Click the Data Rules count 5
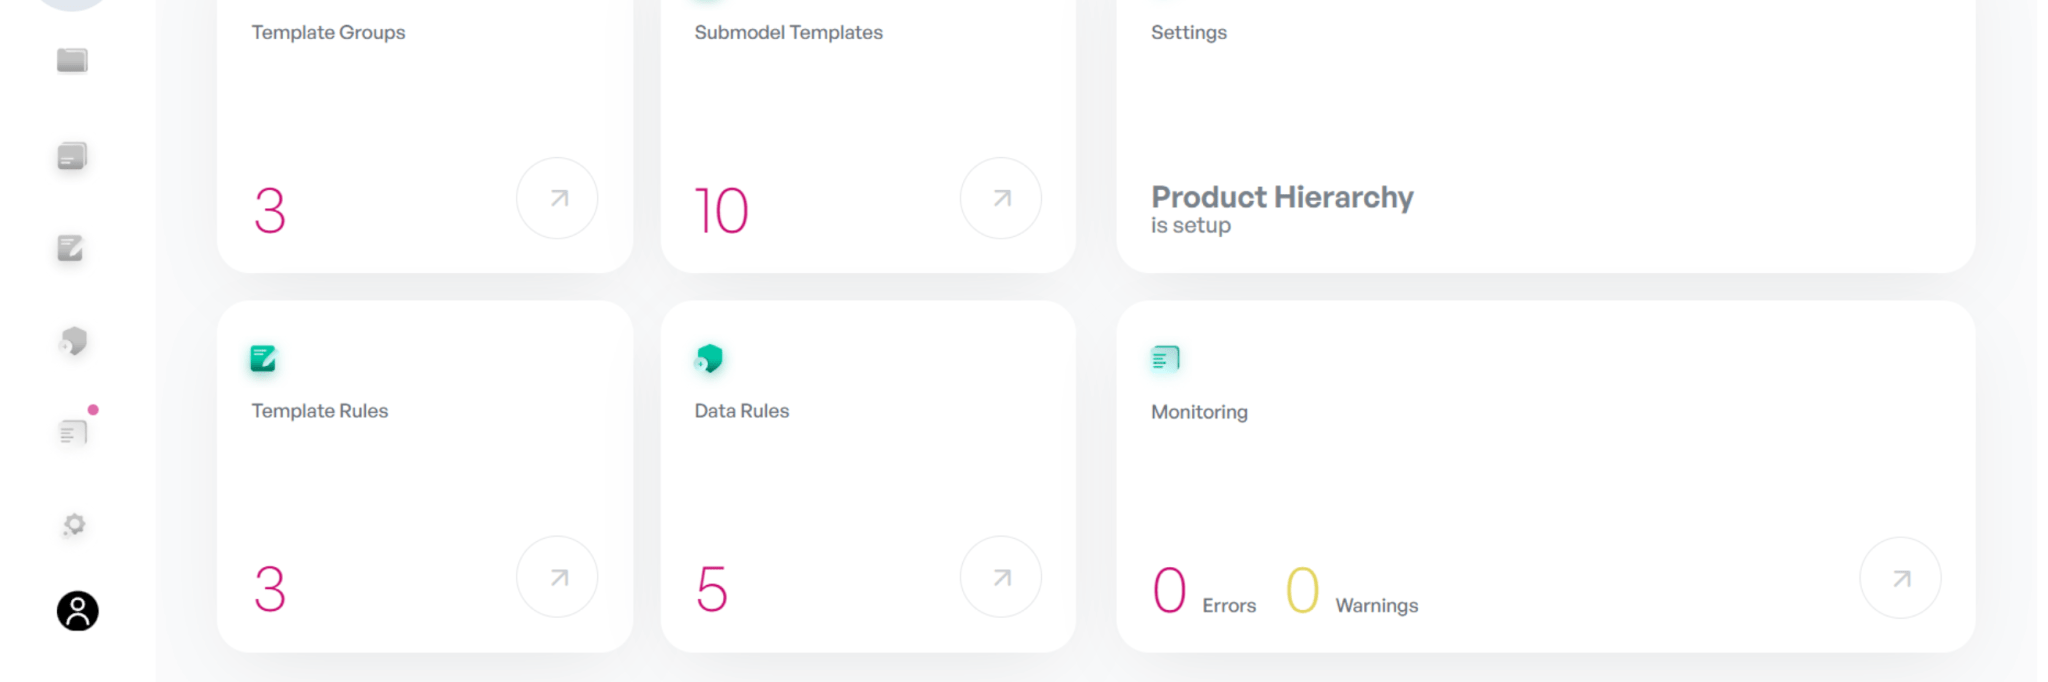The width and height of the screenshot is (2048, 682). (711, 589)
